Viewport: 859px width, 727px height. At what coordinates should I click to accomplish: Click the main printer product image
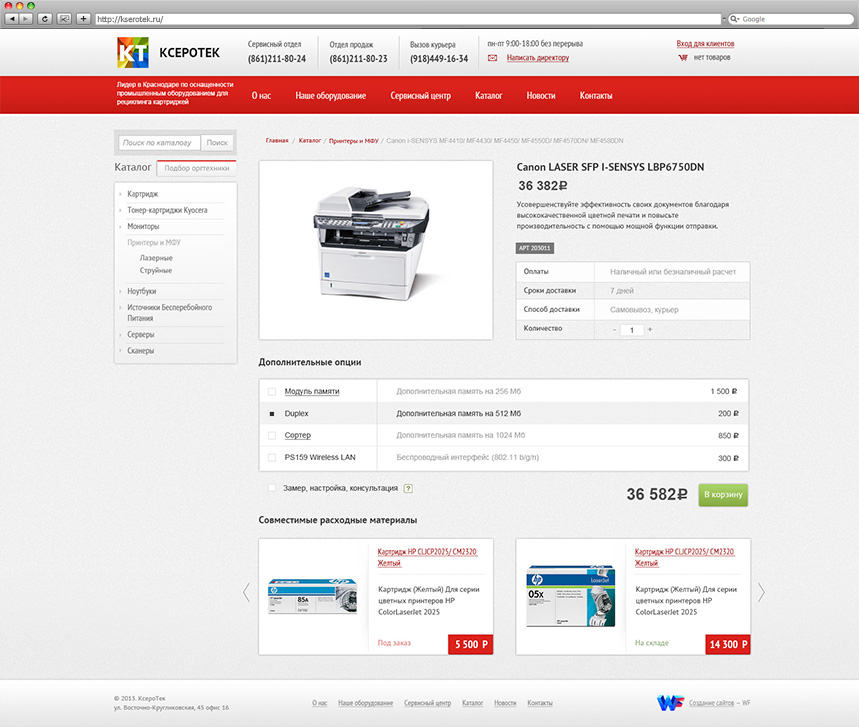(376, 250)
